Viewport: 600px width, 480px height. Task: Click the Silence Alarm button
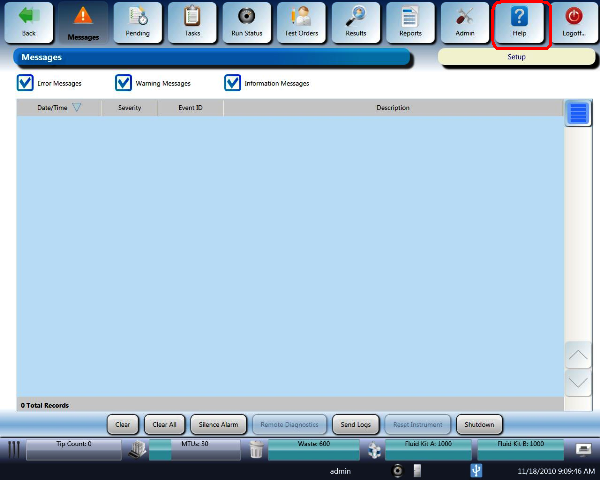click(x=216, y=424)
